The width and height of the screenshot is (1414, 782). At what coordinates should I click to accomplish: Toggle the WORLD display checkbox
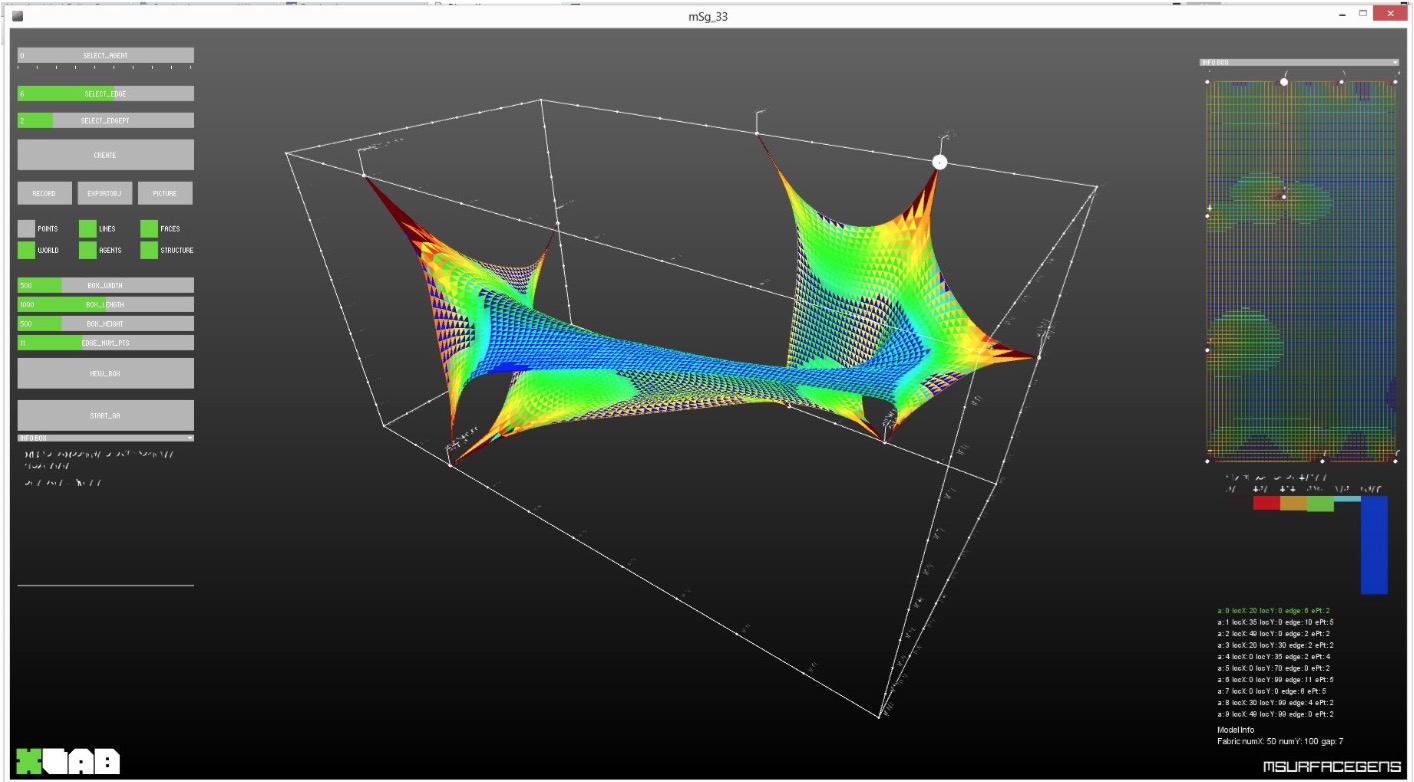[27, 250]
